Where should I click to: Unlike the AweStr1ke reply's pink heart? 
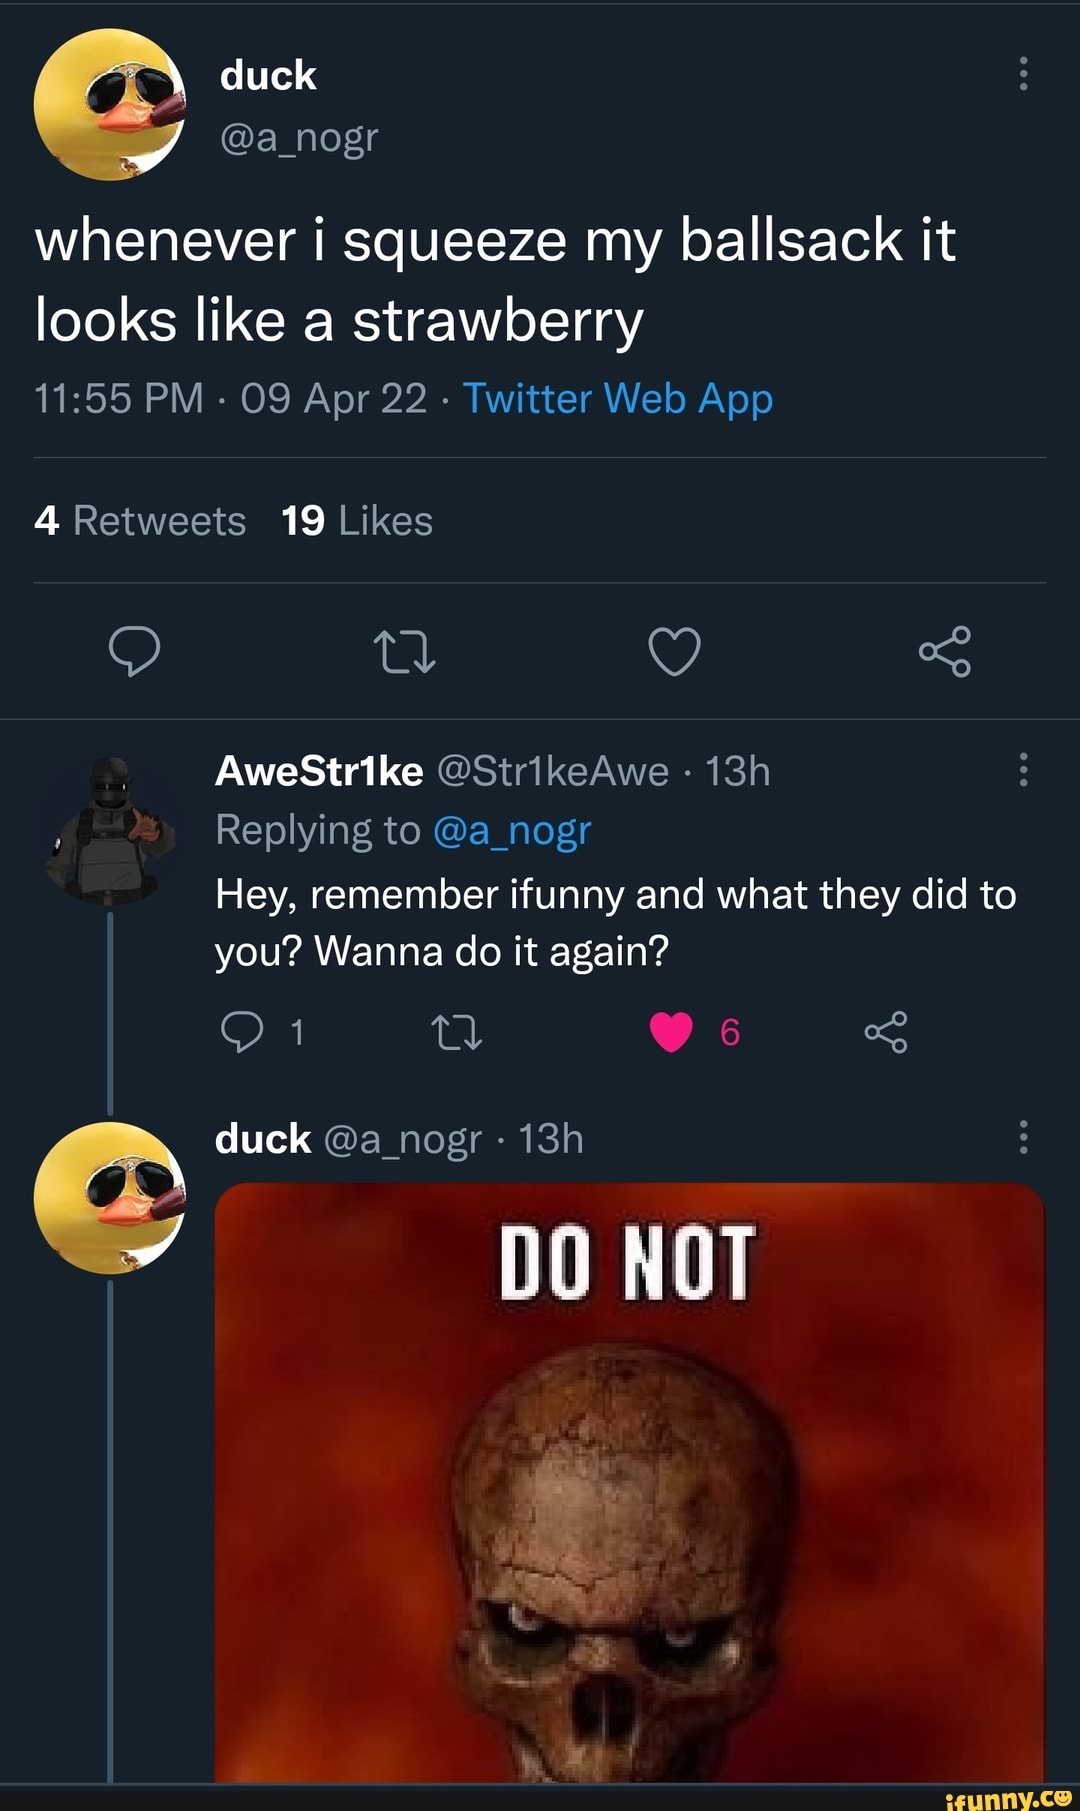[671, 1032]
